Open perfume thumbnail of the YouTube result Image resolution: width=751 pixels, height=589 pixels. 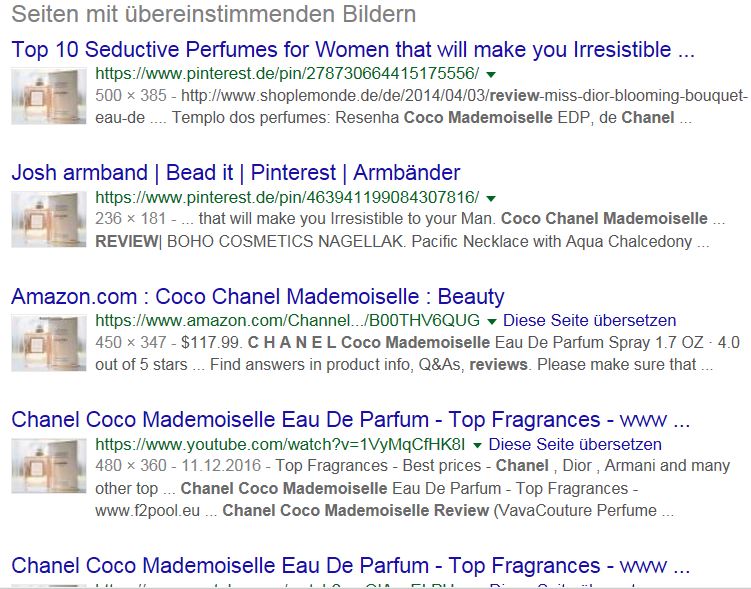click(49, 466)
